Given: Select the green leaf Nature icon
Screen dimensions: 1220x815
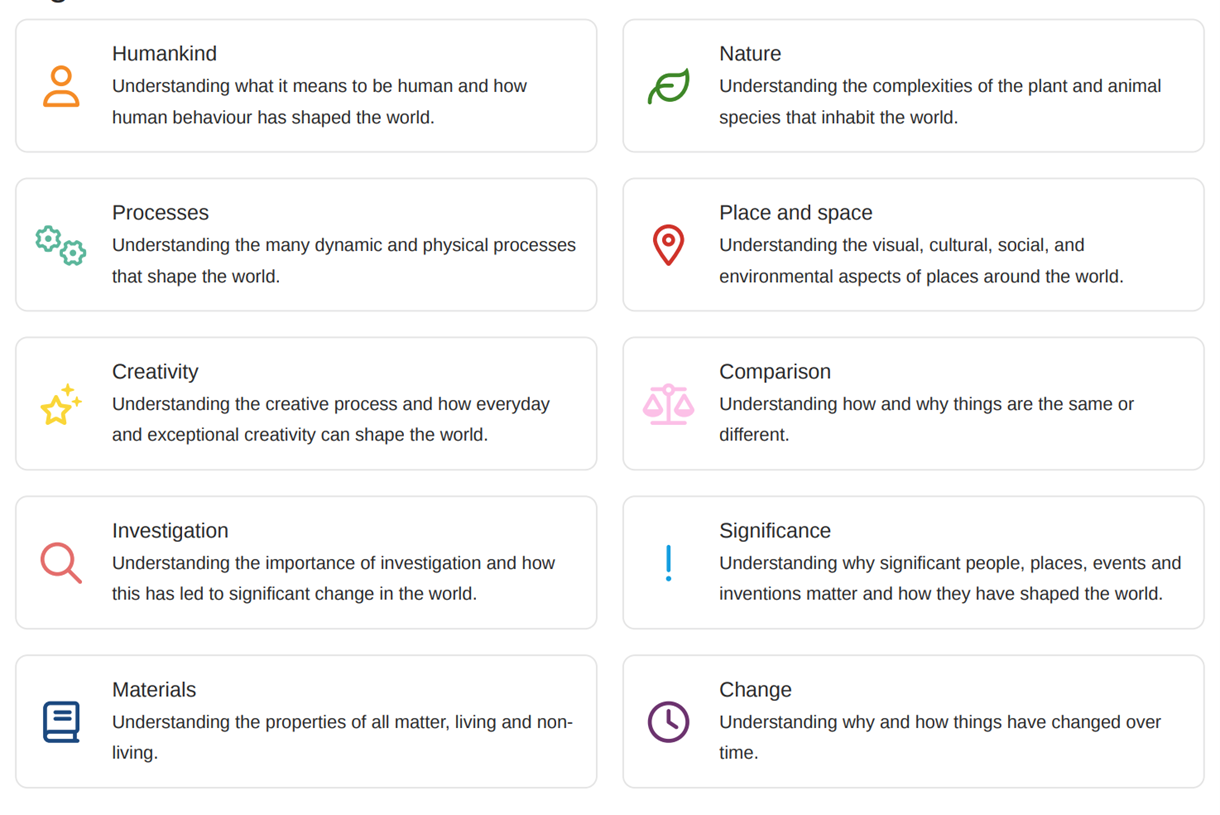Looking at the screenshot, I should pyautogui.click(x=668, y=86).
